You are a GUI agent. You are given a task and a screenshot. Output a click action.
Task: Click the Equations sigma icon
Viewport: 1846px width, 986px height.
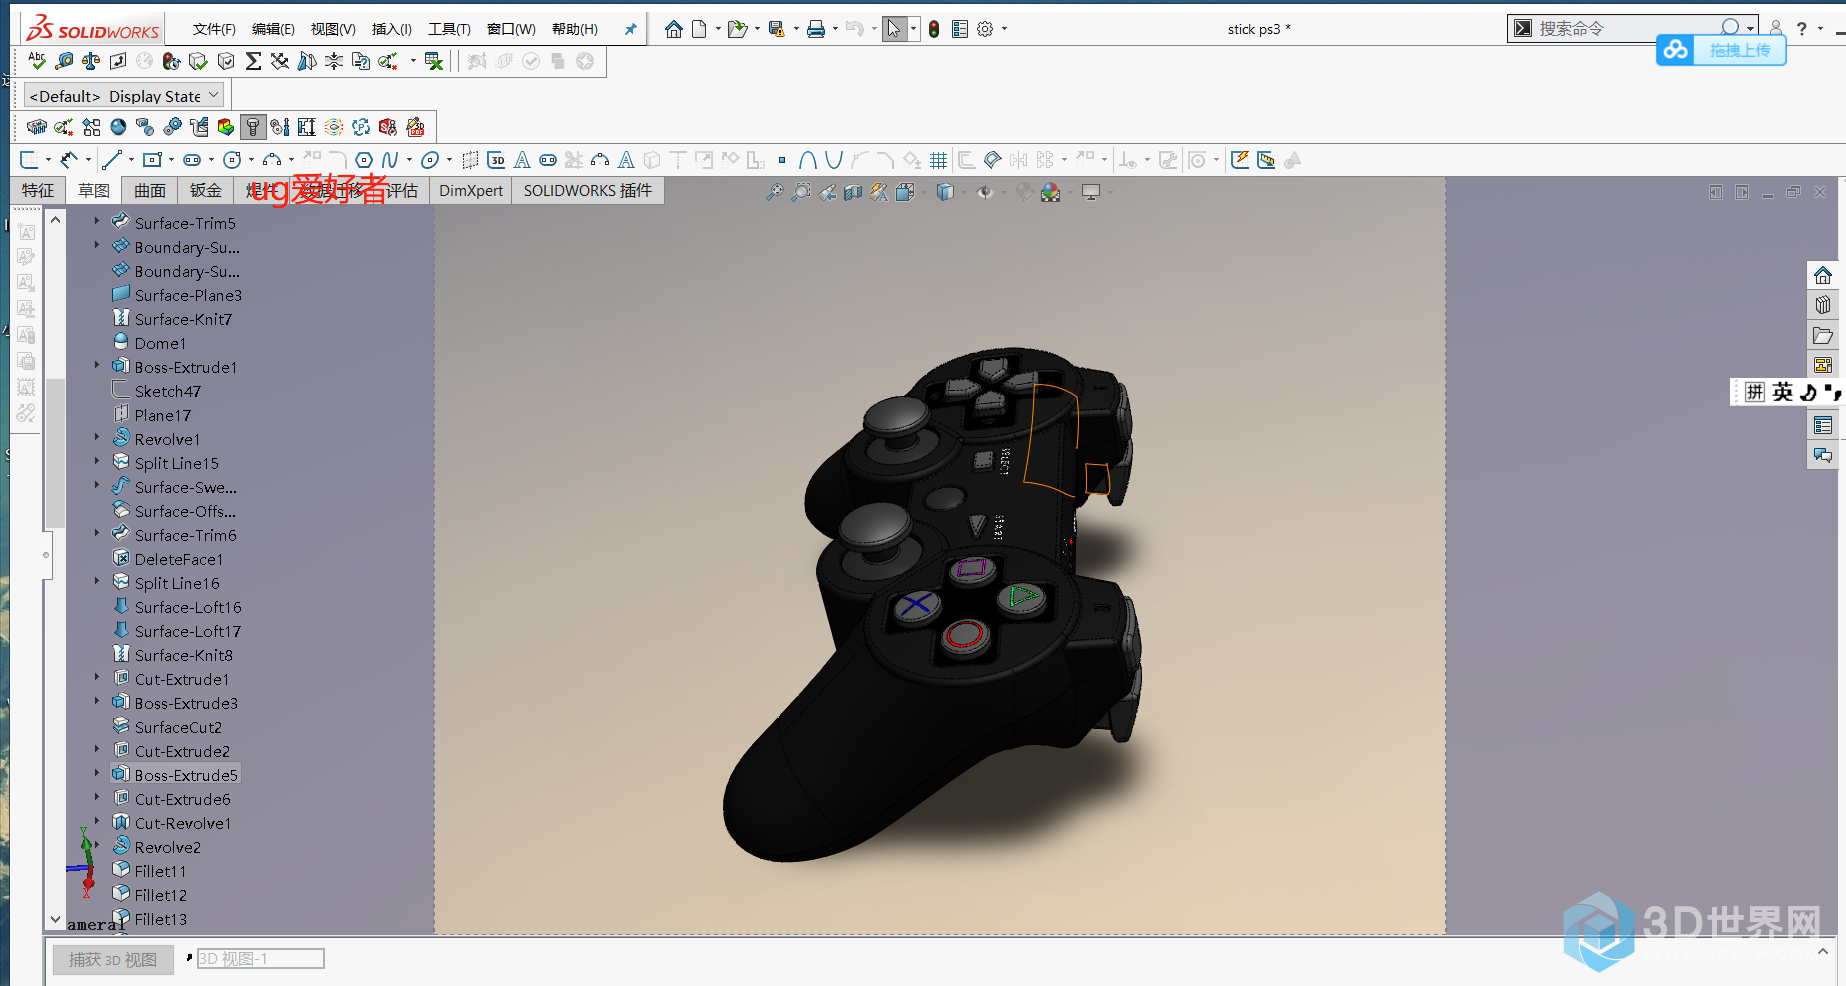253,61
